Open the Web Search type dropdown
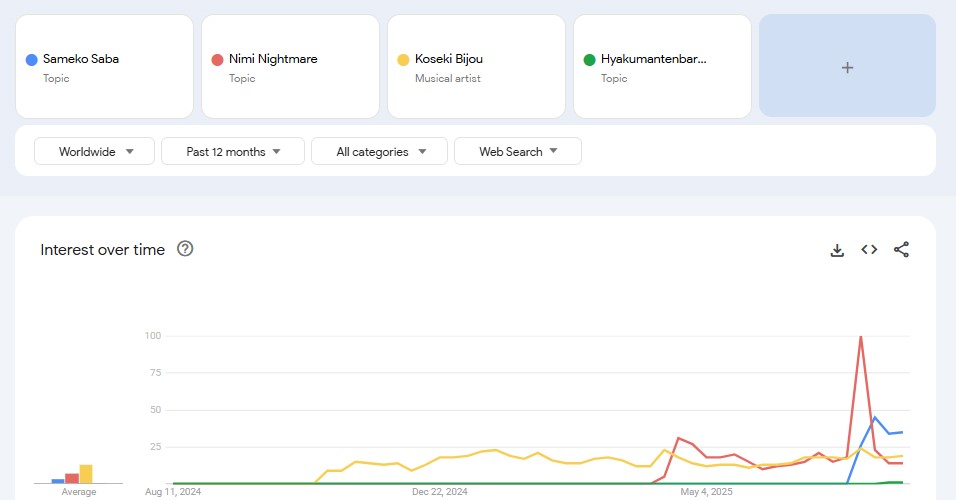Image resolution: width=956 pixels, height=500 pixels. click(518, 151)
